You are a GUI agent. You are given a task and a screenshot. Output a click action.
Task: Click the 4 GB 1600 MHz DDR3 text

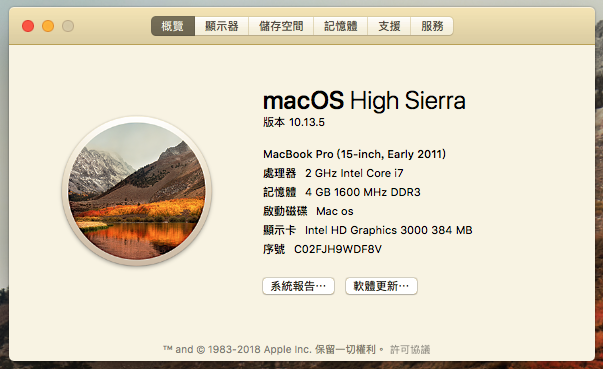pos(363,192)
